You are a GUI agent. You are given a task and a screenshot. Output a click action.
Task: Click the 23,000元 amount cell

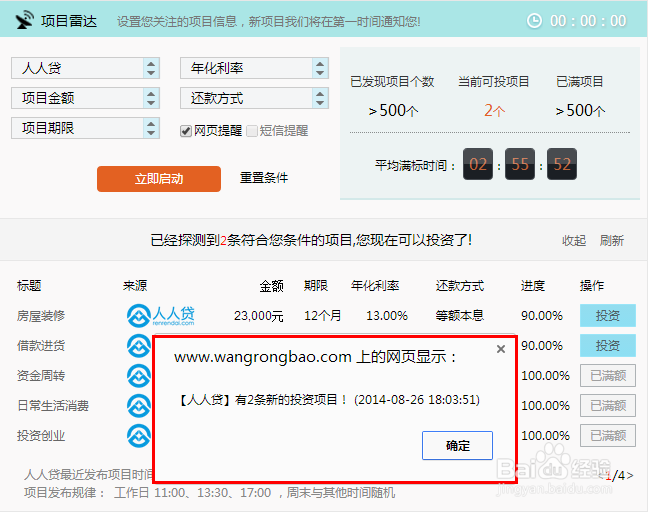coord(259,316)
